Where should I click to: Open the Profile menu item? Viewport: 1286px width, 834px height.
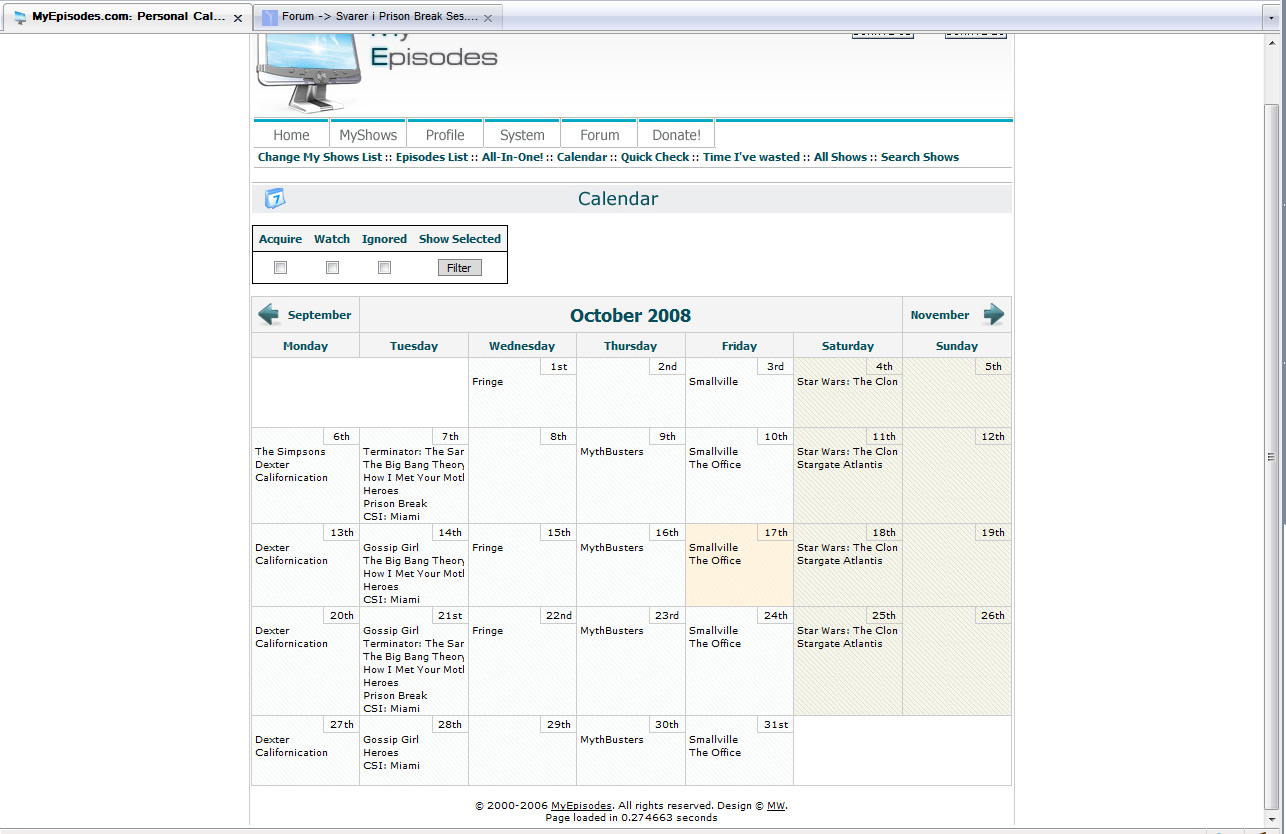pyautogui.click(x=445, y=135)
